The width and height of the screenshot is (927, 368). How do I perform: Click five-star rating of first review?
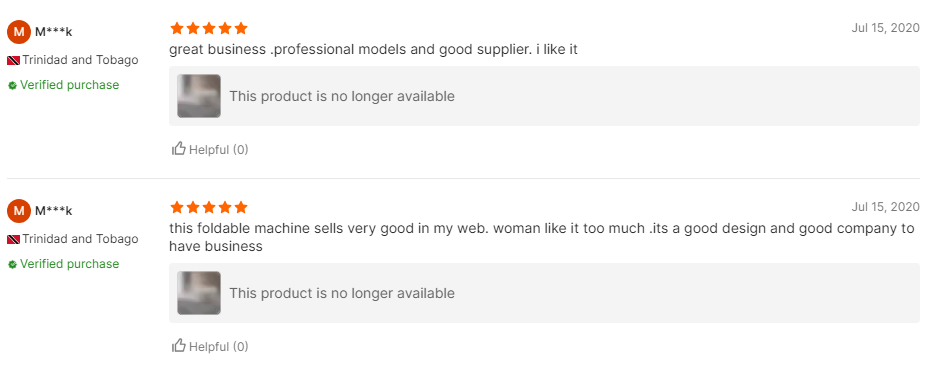[208, 28]
